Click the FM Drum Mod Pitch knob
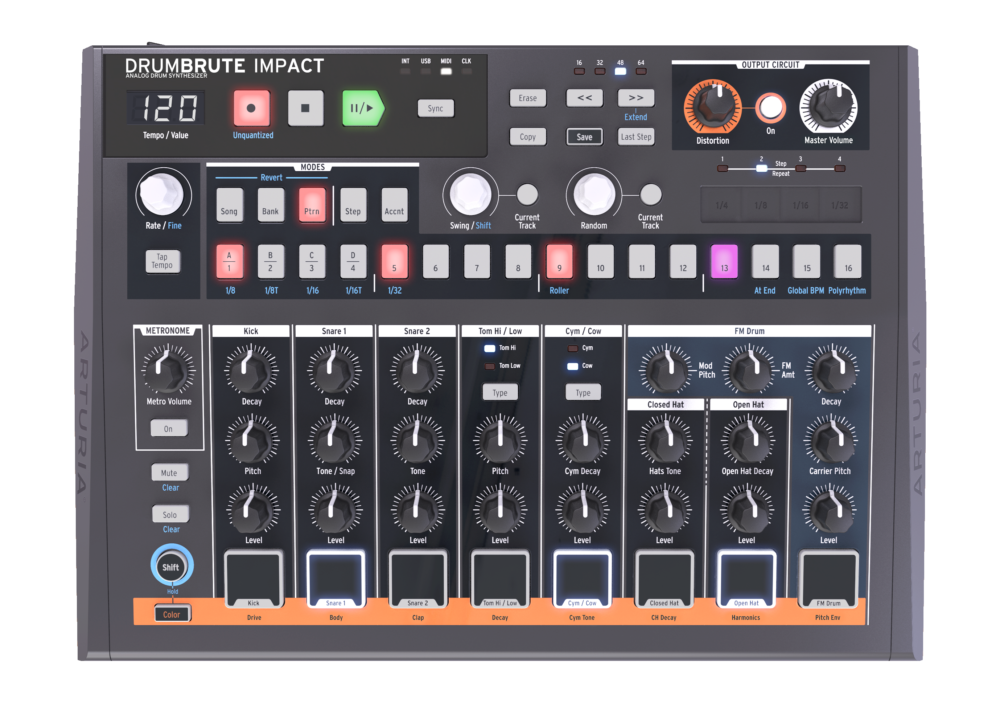This screenshot has height=711, width=1000. click(x=665, y=370)
